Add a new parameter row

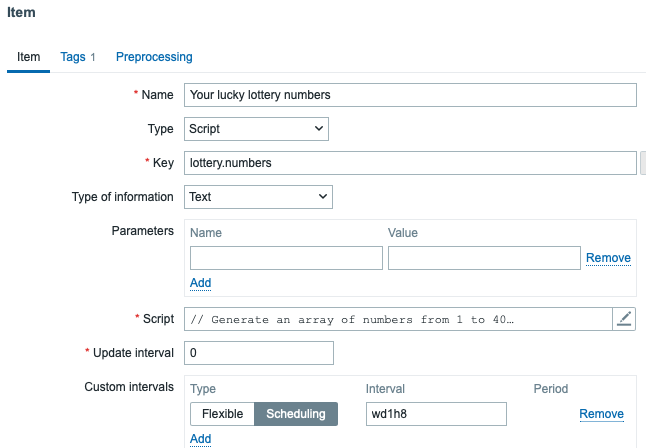[x=200, y=283]
